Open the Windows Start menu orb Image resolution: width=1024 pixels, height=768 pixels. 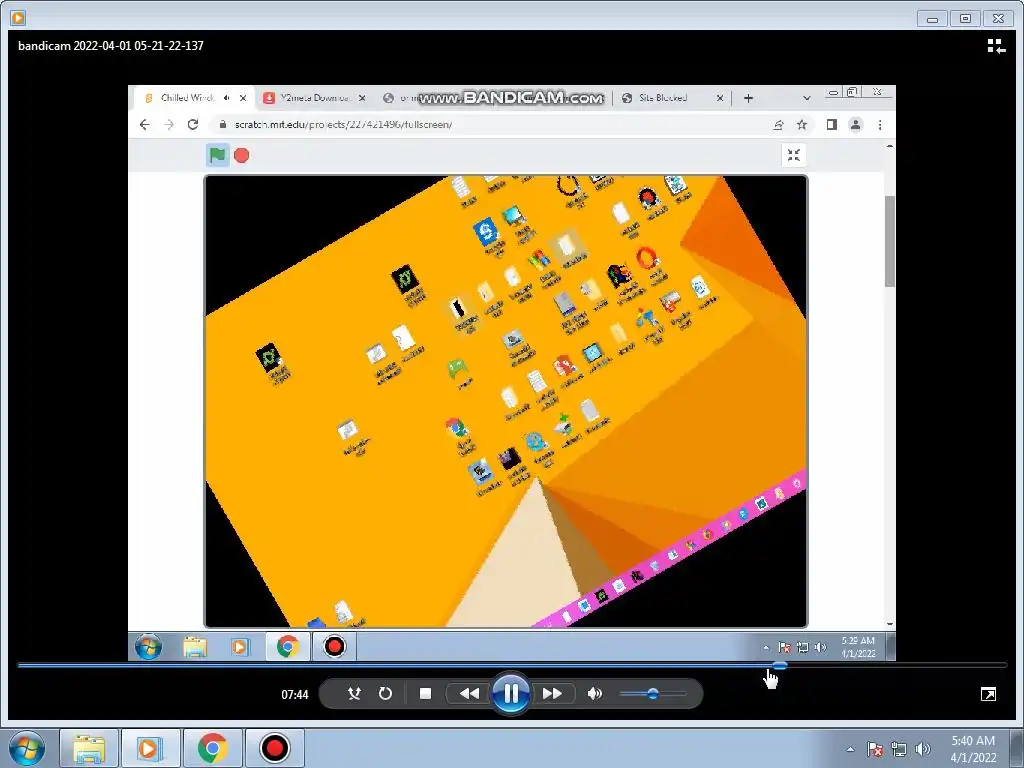click(27, 748)
